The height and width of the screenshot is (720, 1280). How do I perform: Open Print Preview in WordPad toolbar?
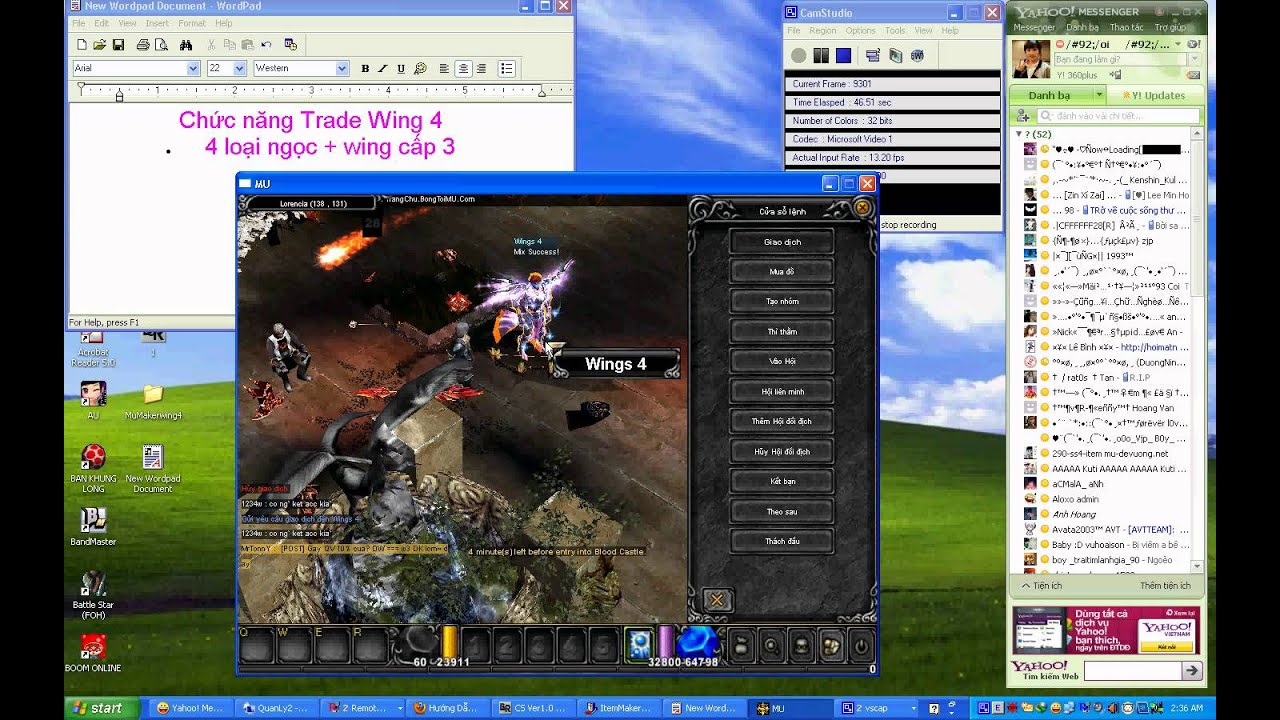point(161,45)
